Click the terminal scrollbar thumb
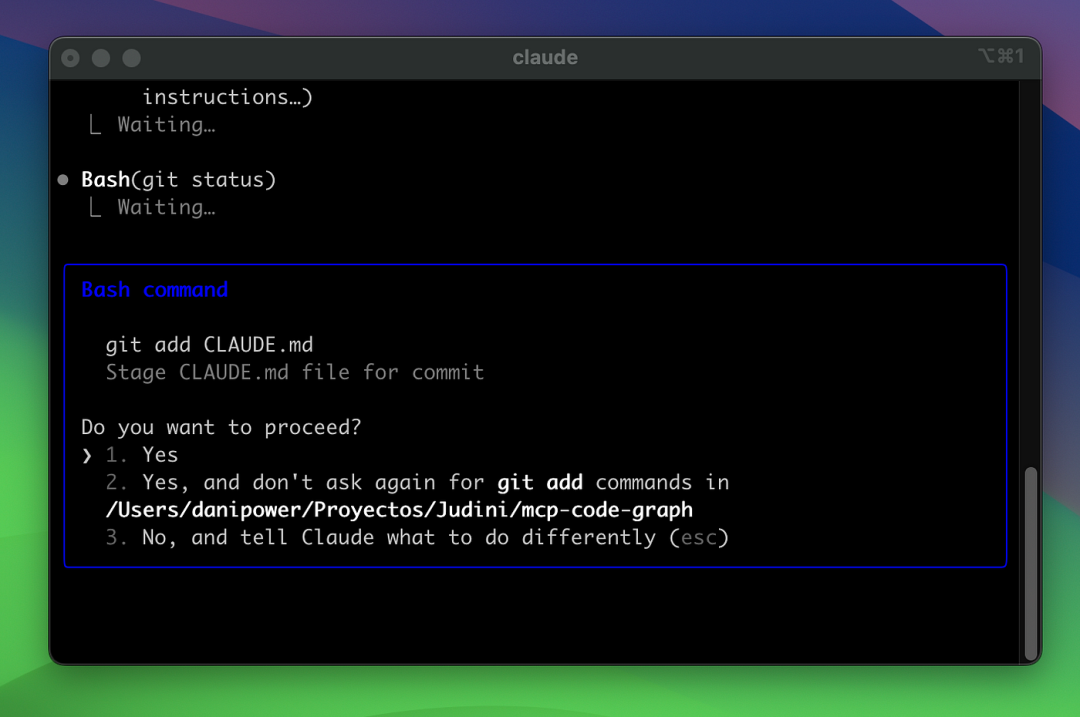Image resolution: width=1080 pixels, height=717 pixels. coord(1030,563)
